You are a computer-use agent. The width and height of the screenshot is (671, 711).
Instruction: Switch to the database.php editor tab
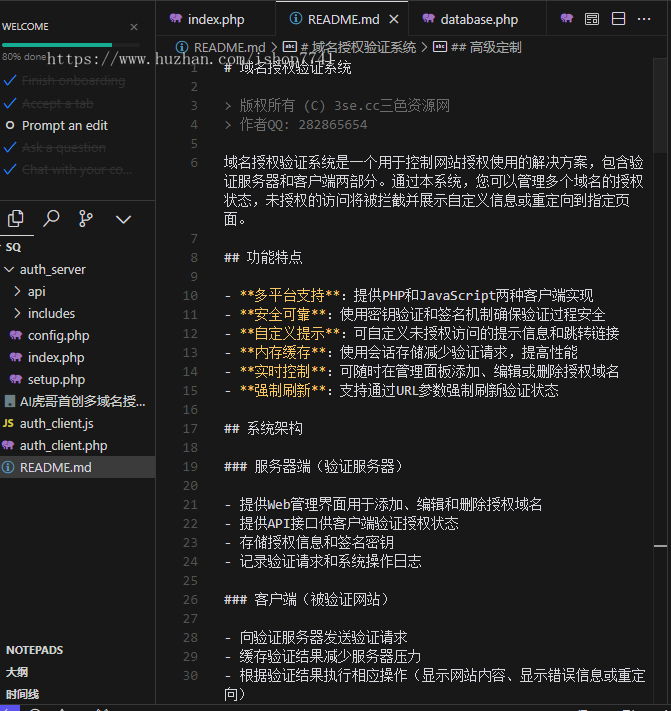point(479,19)
